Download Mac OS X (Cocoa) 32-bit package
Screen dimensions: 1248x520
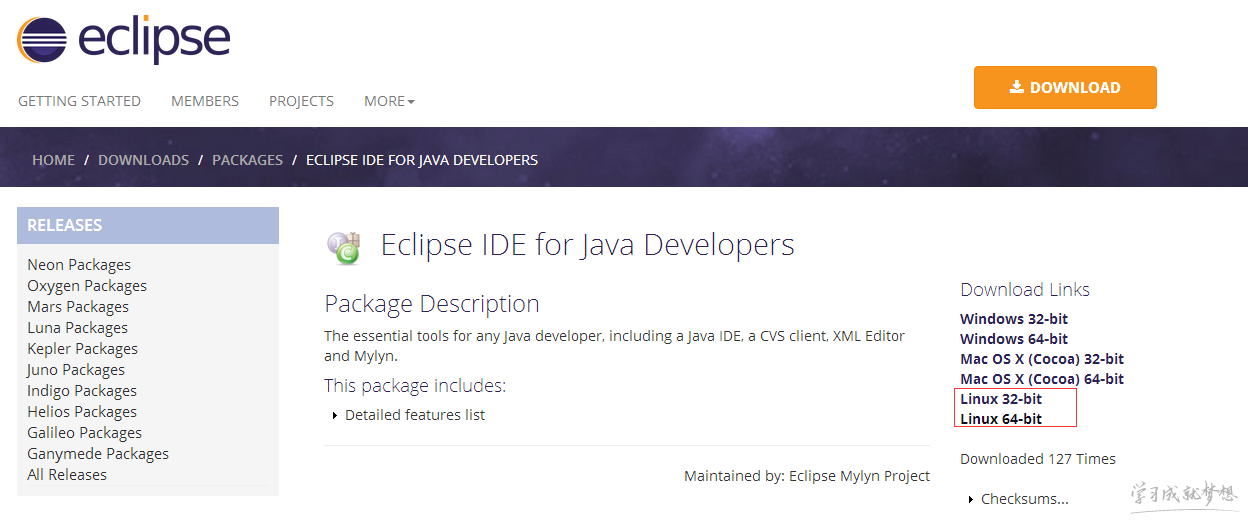(1042, 359)
